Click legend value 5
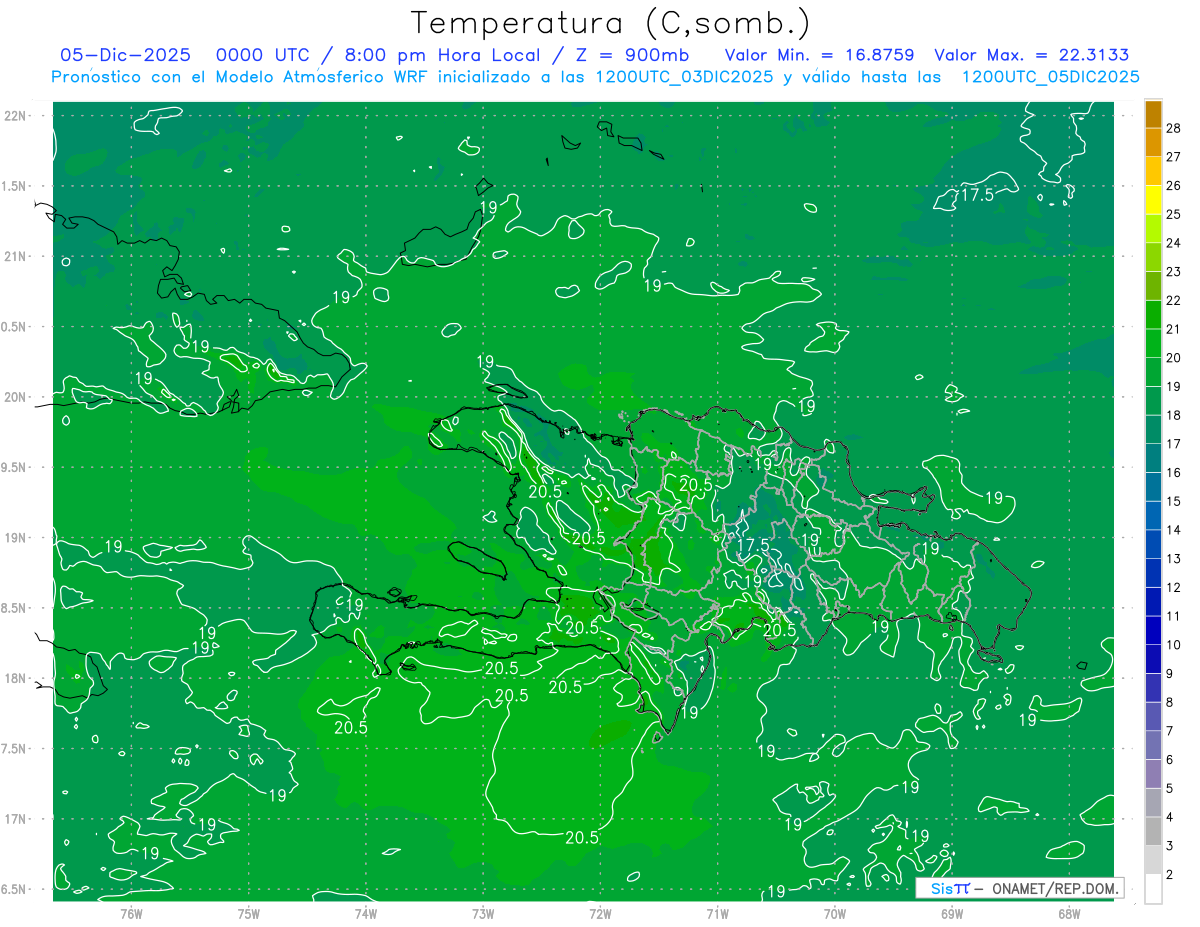 click(1170, 789)
